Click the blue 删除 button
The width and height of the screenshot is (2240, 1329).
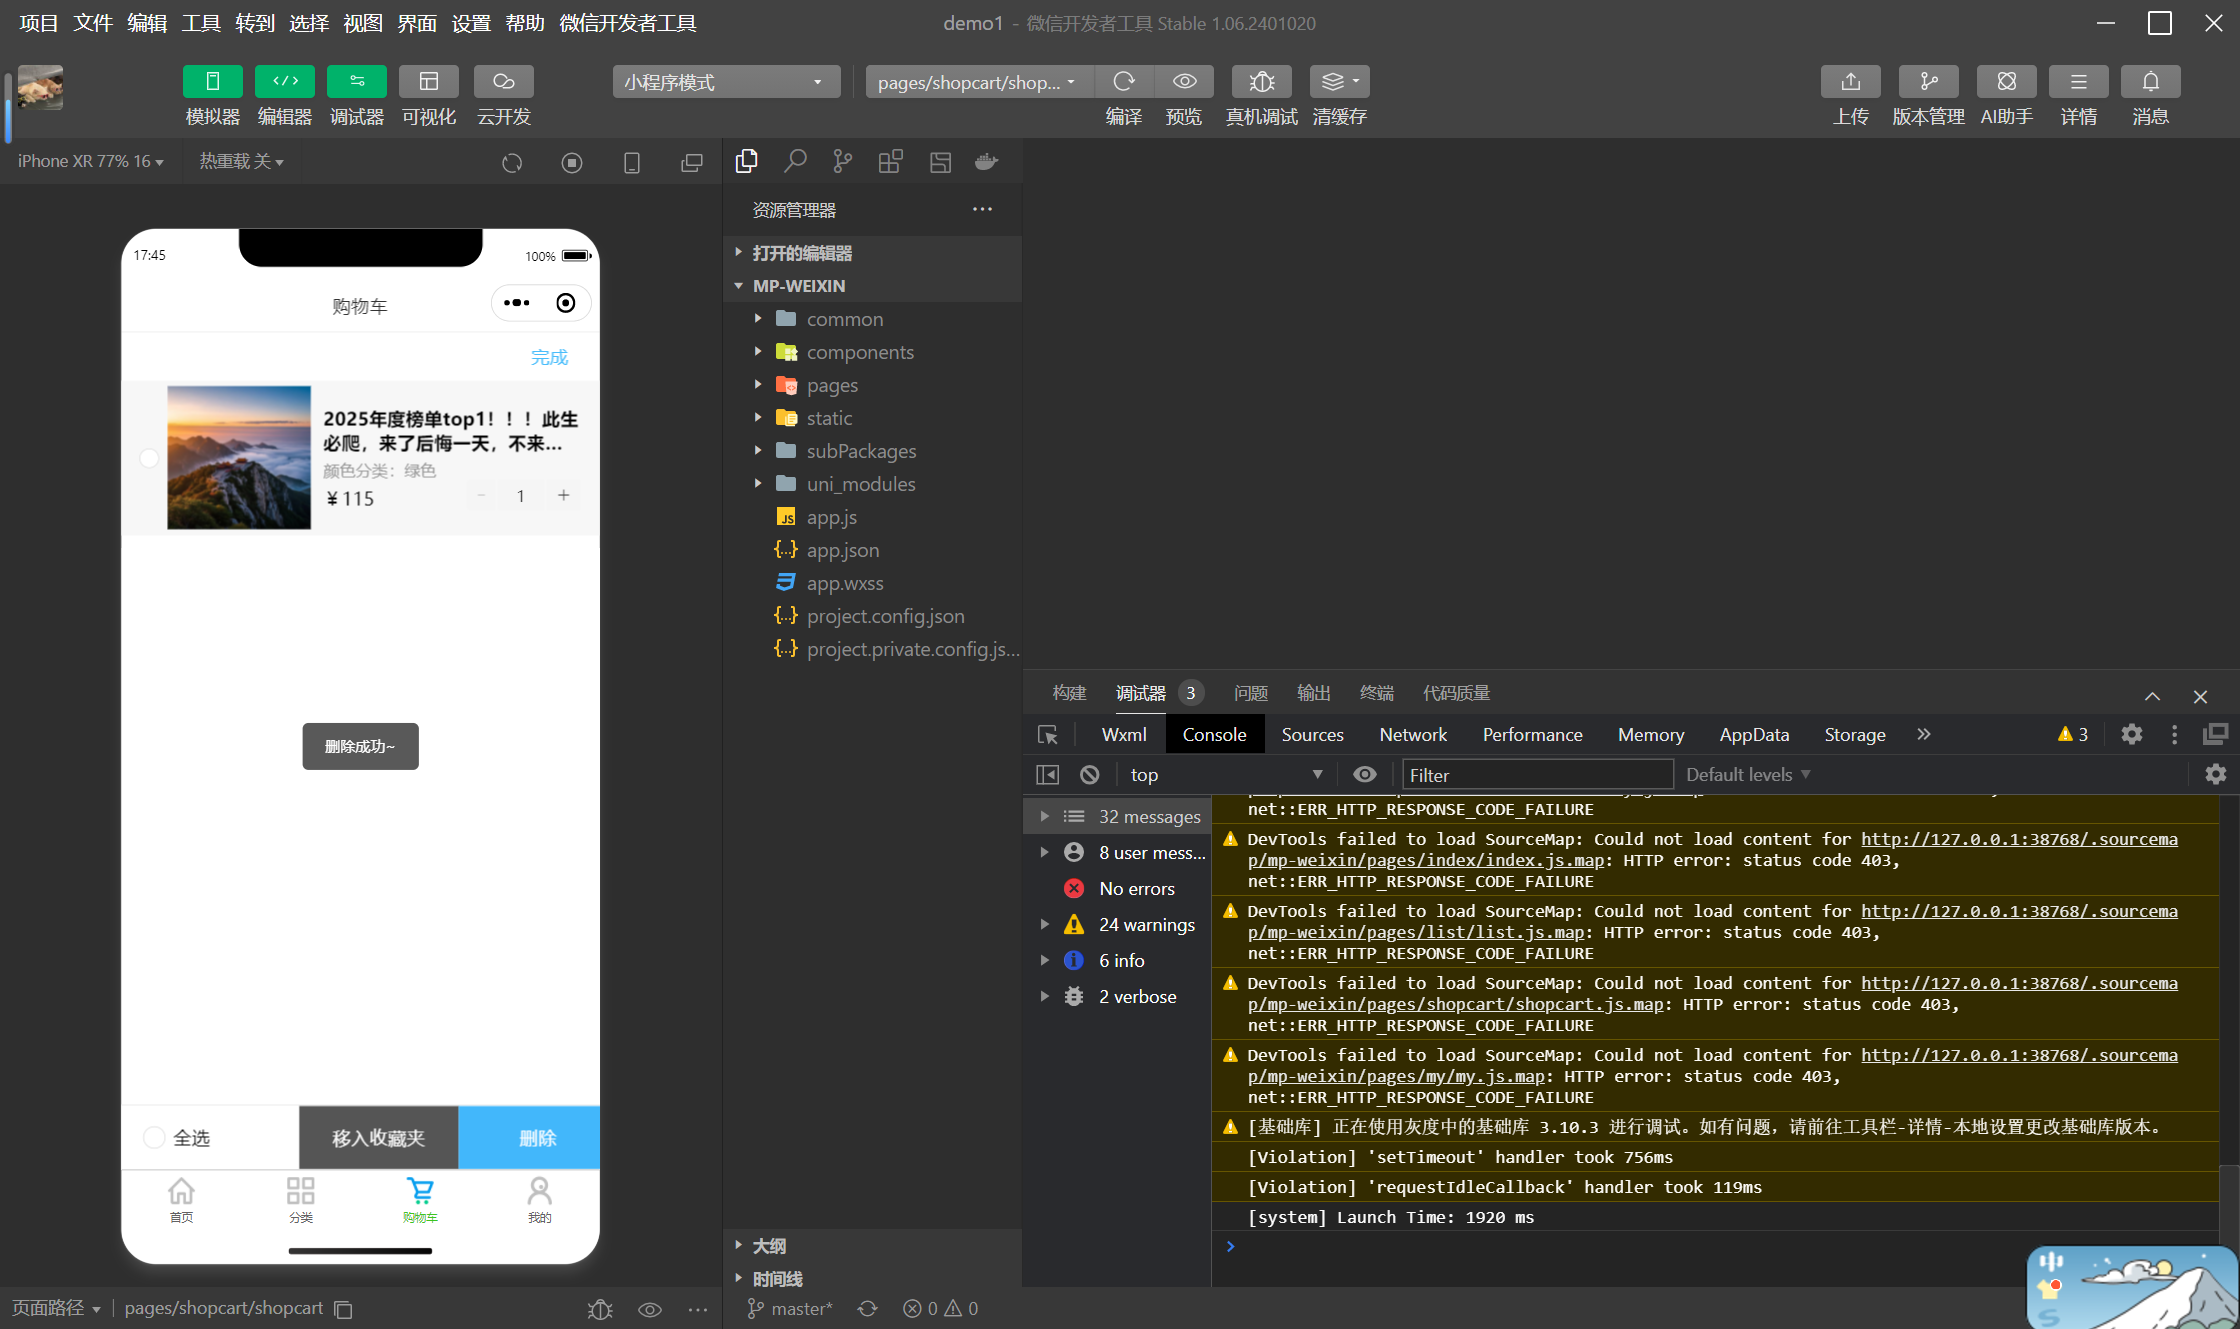tap(537, 1137)
